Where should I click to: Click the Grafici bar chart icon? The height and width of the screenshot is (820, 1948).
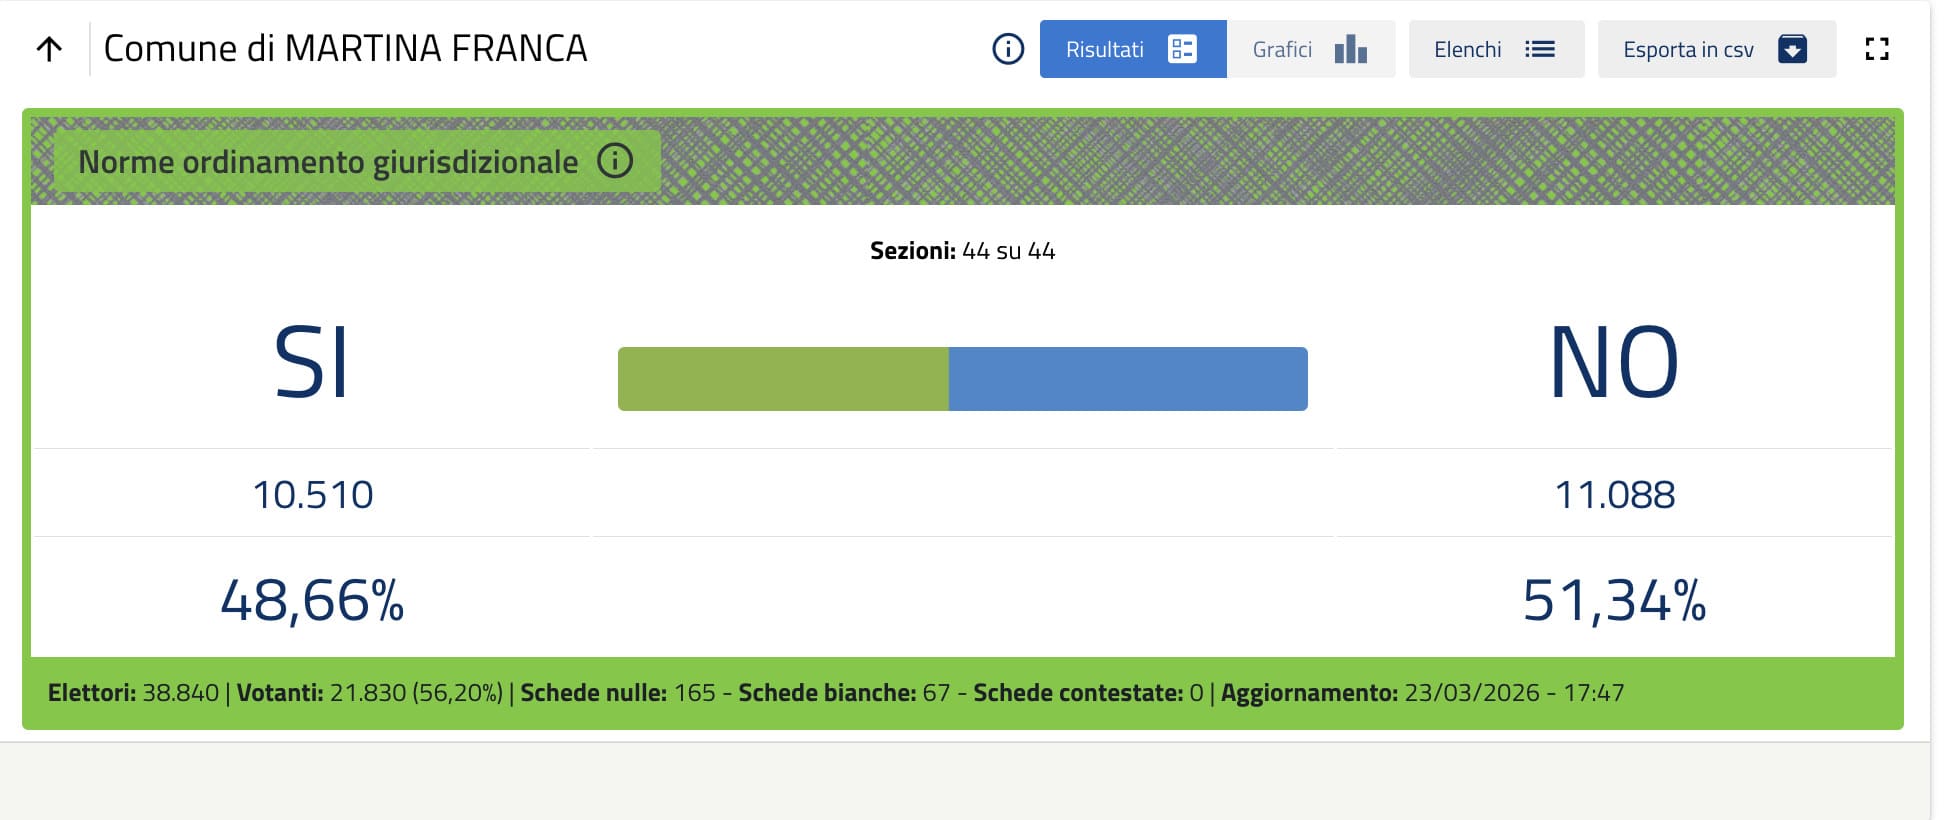pos(1350,49)
